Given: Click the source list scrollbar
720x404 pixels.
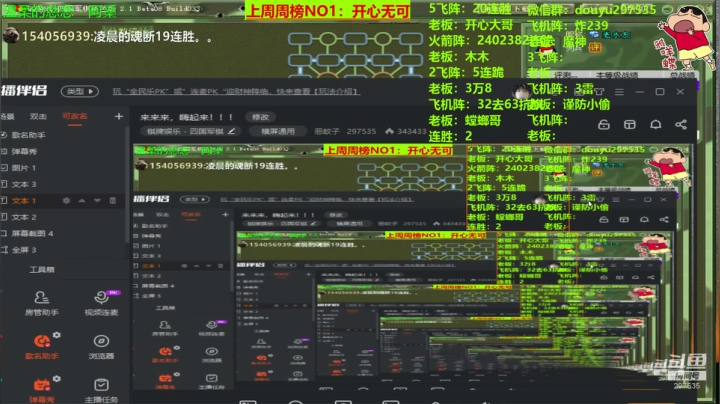Looking at the screenshot, I should point(127,184).
